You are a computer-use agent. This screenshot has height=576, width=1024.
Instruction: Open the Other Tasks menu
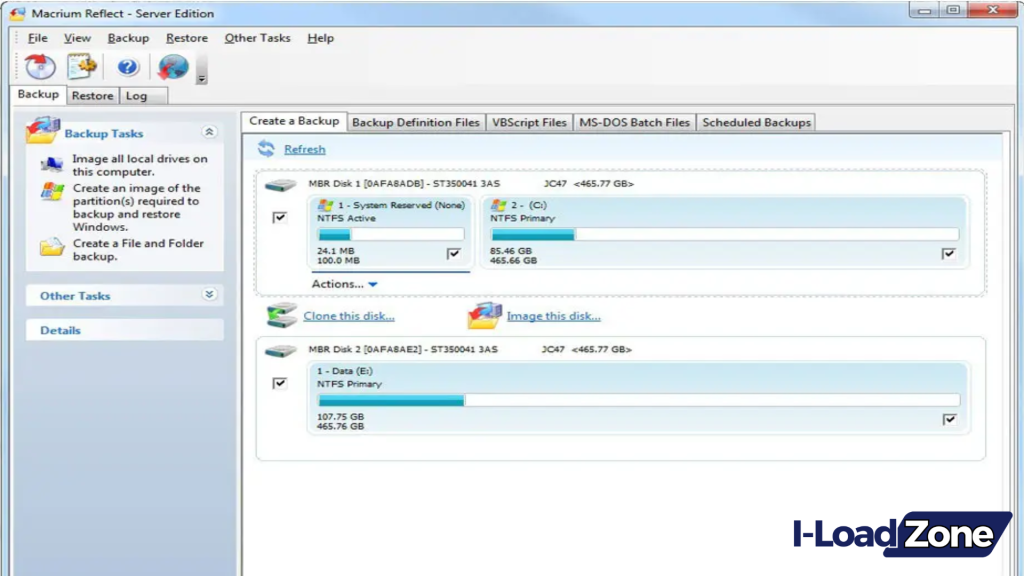tap(257, 37)
